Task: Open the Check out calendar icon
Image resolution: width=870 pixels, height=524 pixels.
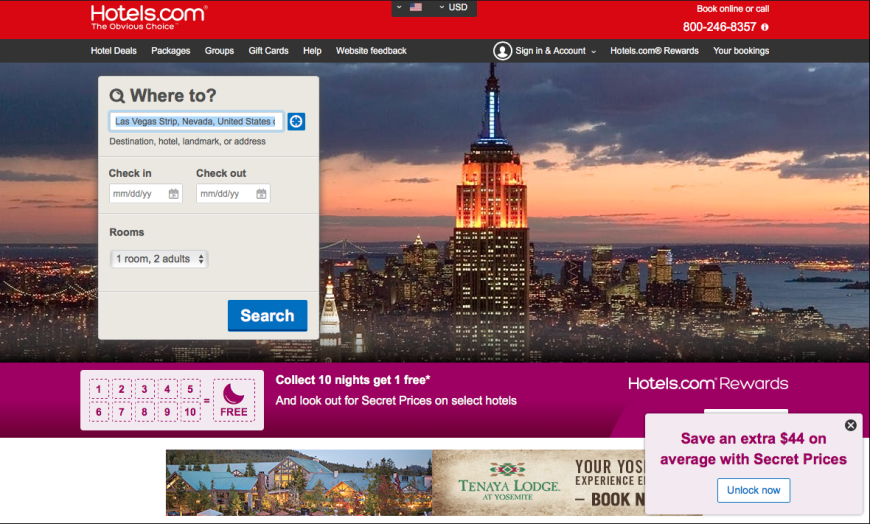Action: click(261, 194)
